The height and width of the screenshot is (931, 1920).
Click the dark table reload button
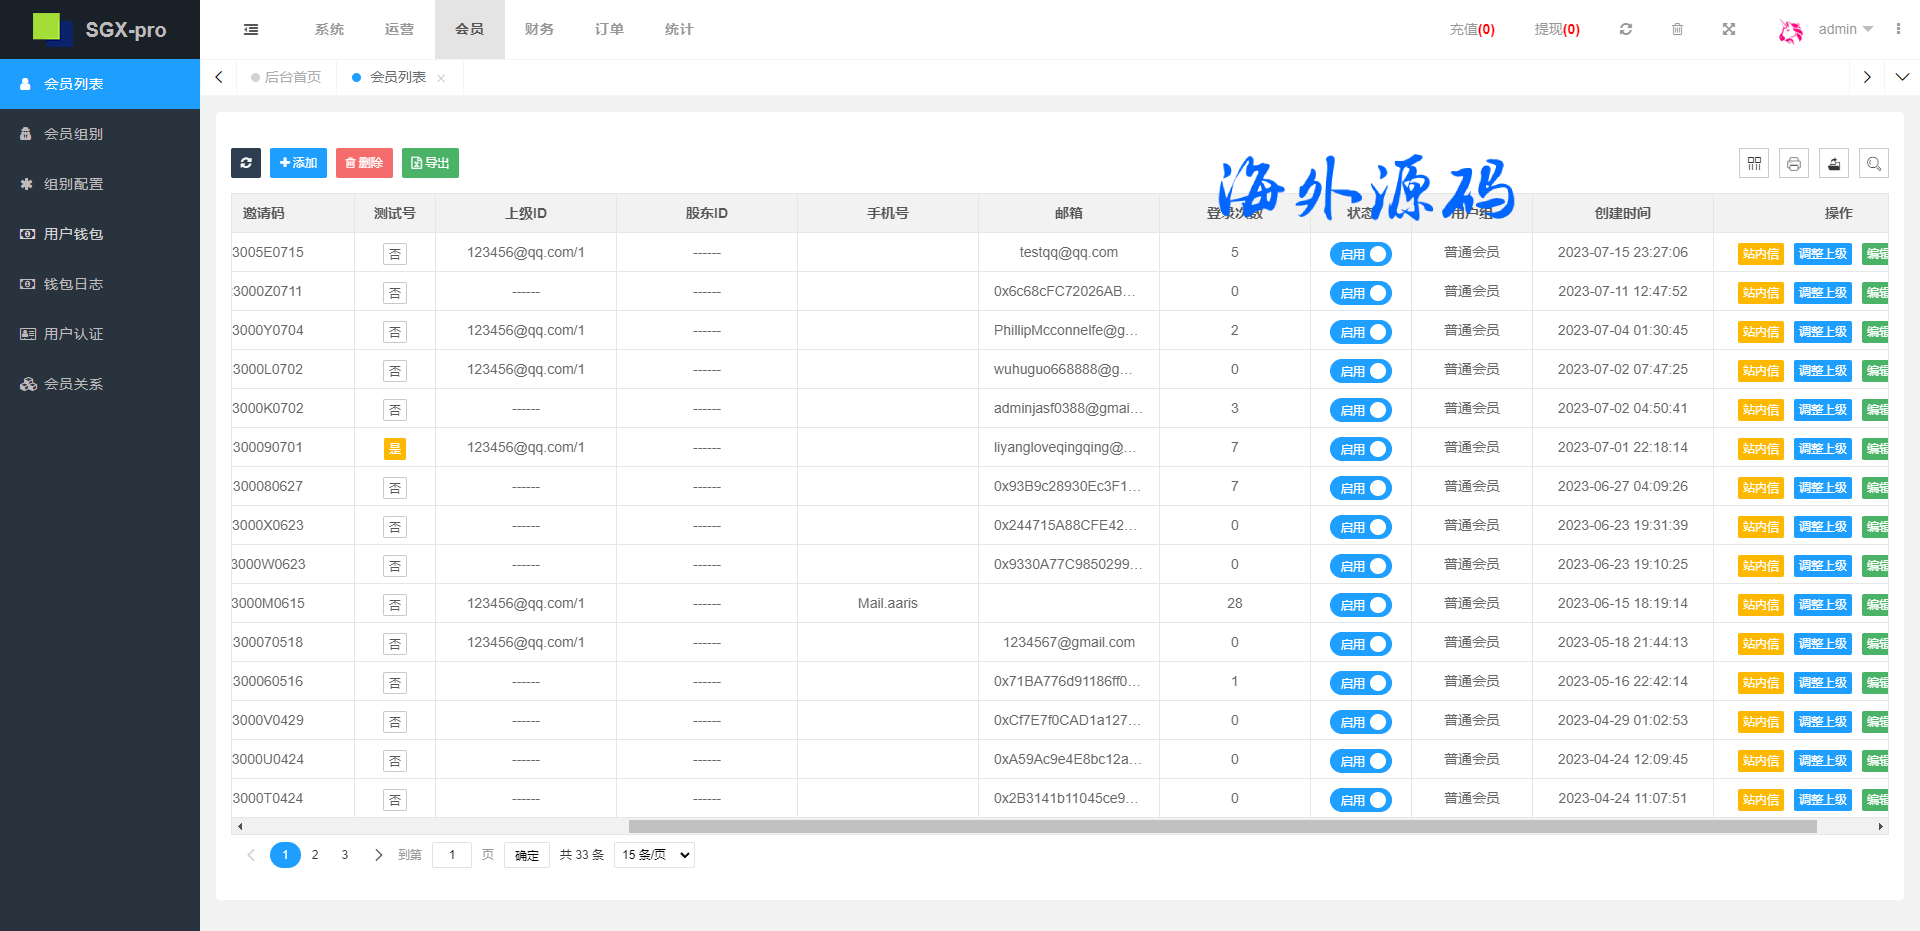pyautogui.click(x=246, y=163)
